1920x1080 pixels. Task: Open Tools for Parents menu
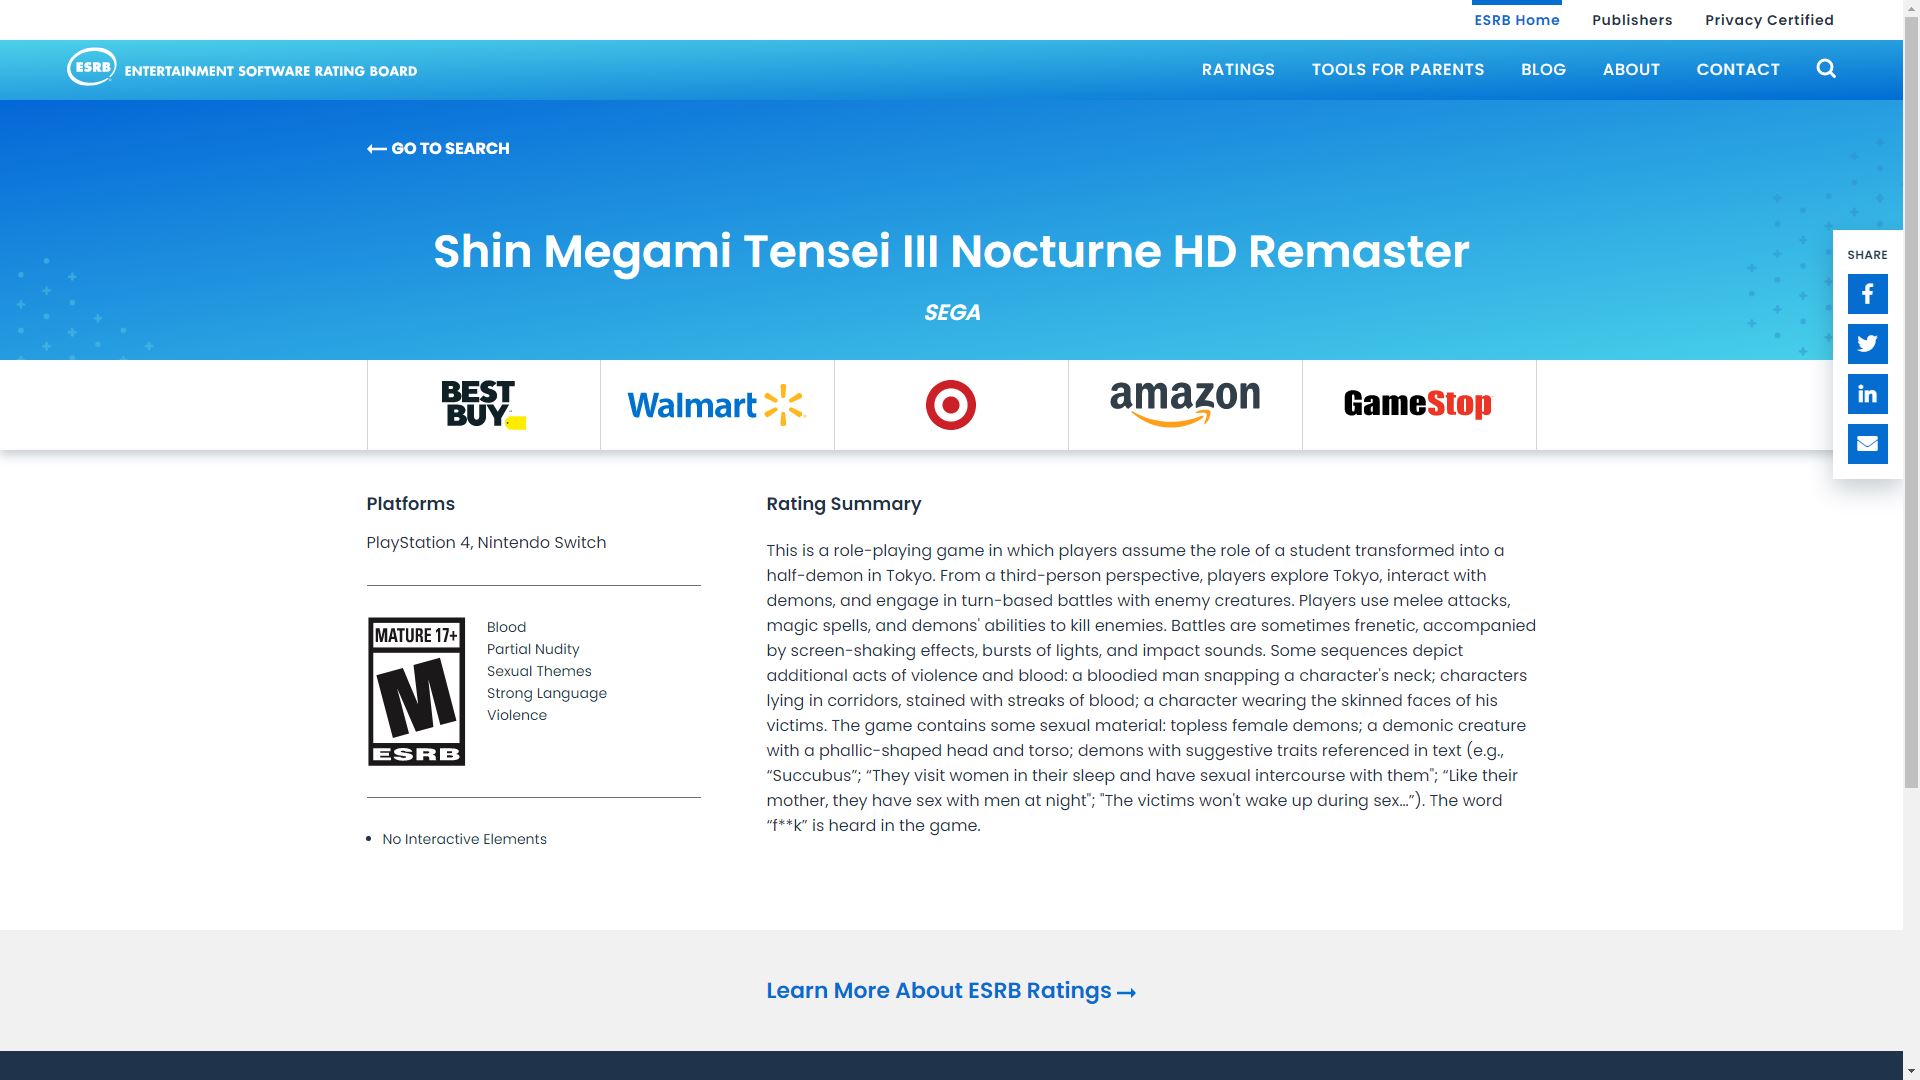(1397, 69)
